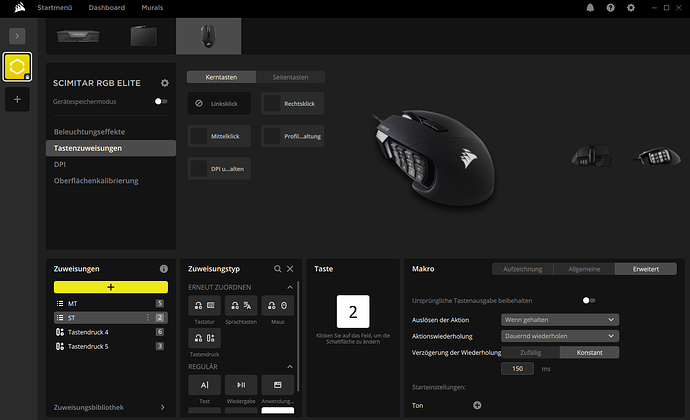The height and width of the screenshot is (420, 690).
Task: Select Tastendruck 5 assignment
Action: [111, 346]
